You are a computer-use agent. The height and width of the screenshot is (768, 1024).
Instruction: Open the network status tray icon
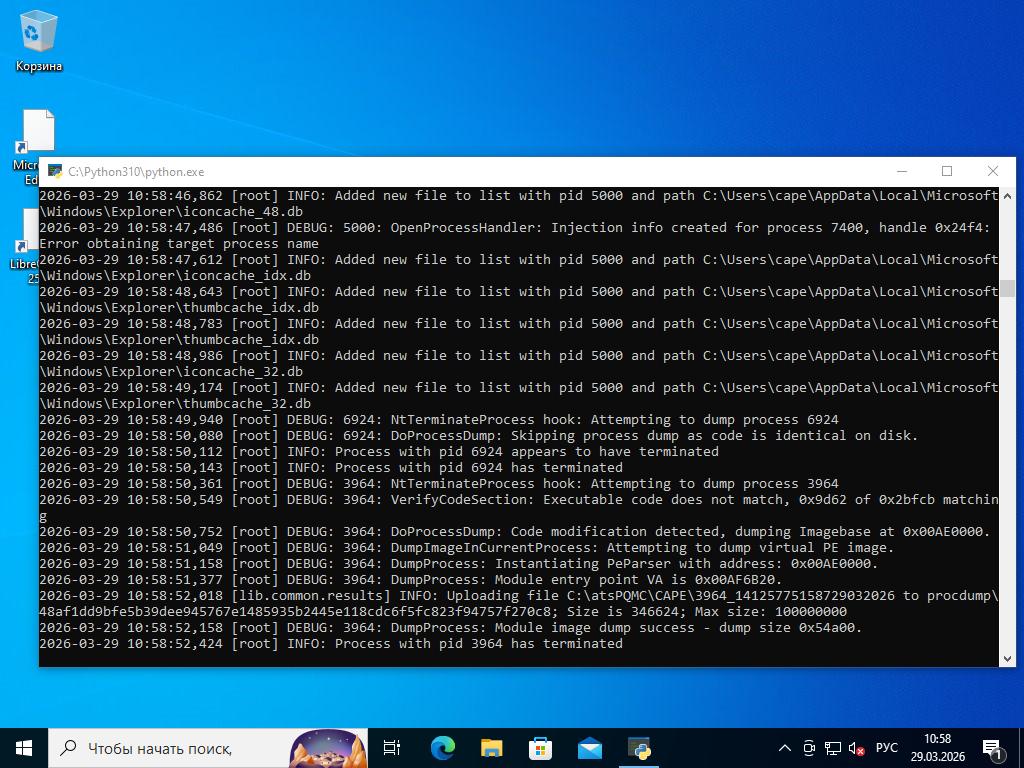(x=832, y=748)
